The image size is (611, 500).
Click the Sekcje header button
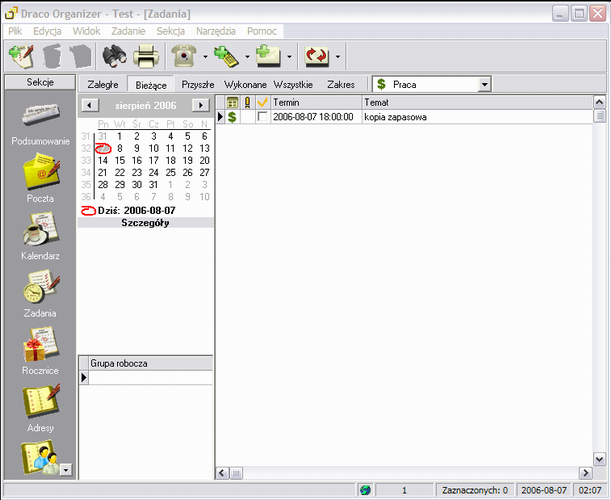[x=40, y=82]
